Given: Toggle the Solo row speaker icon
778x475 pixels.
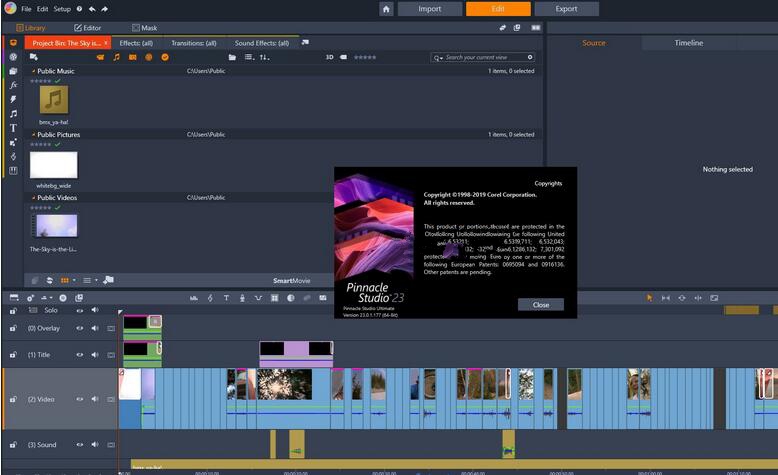Looking at the screenshot, I should 95,310.
